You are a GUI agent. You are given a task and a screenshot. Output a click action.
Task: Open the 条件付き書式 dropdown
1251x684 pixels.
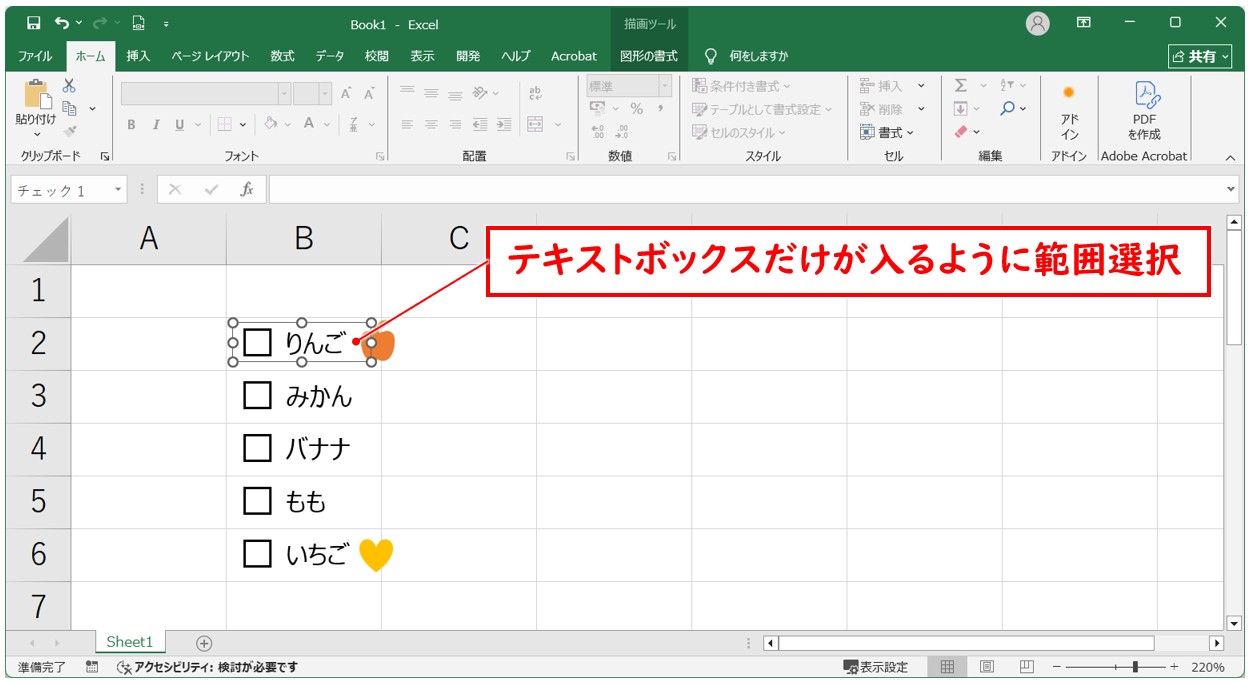click(742, 86)
